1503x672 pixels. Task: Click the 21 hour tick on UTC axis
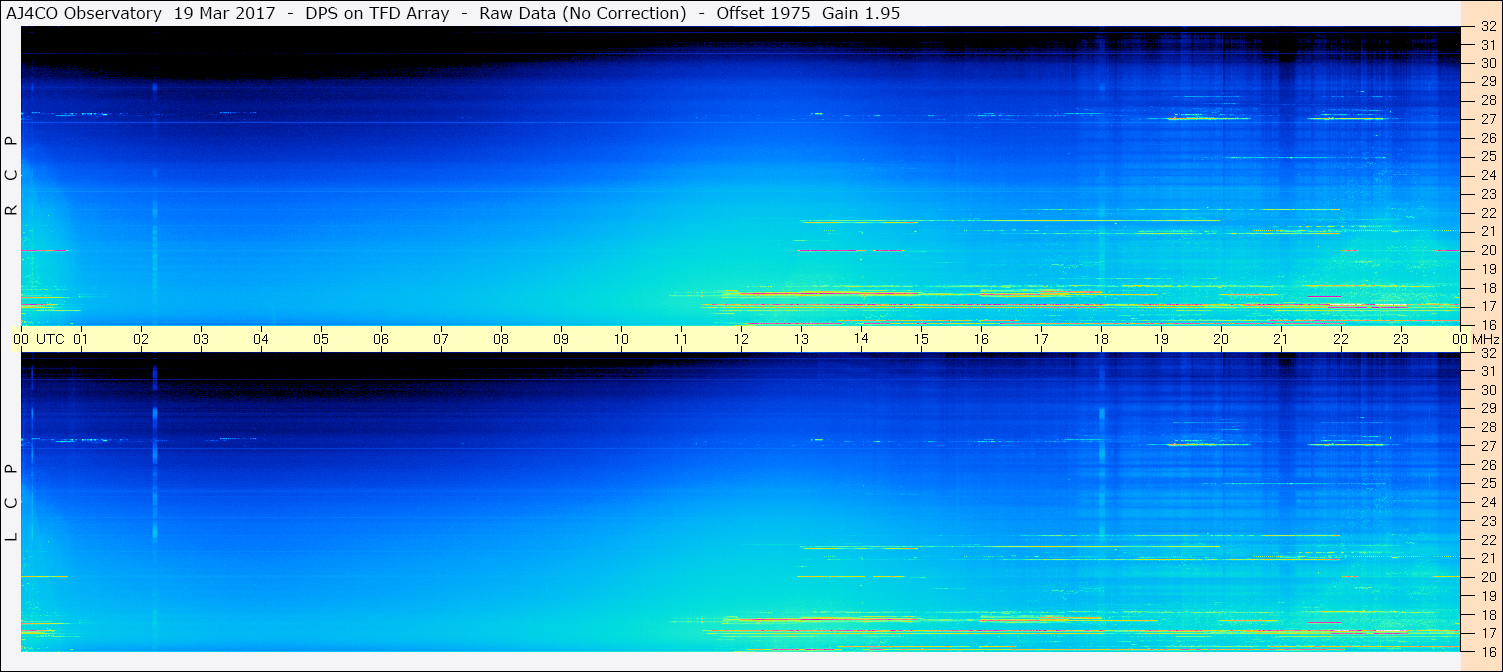[1281, 339]
